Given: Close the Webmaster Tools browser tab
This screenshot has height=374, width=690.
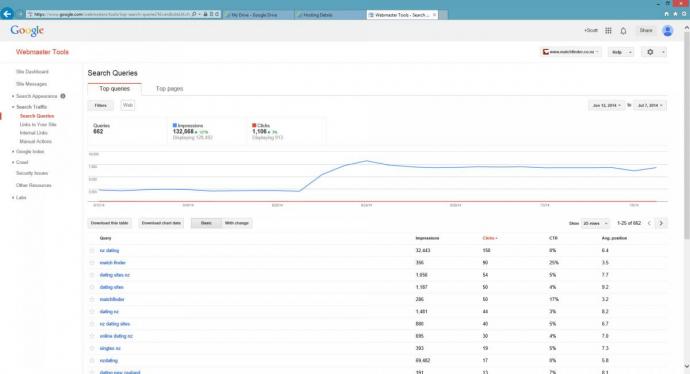Looking at the screenshot, I should point(434,15).
